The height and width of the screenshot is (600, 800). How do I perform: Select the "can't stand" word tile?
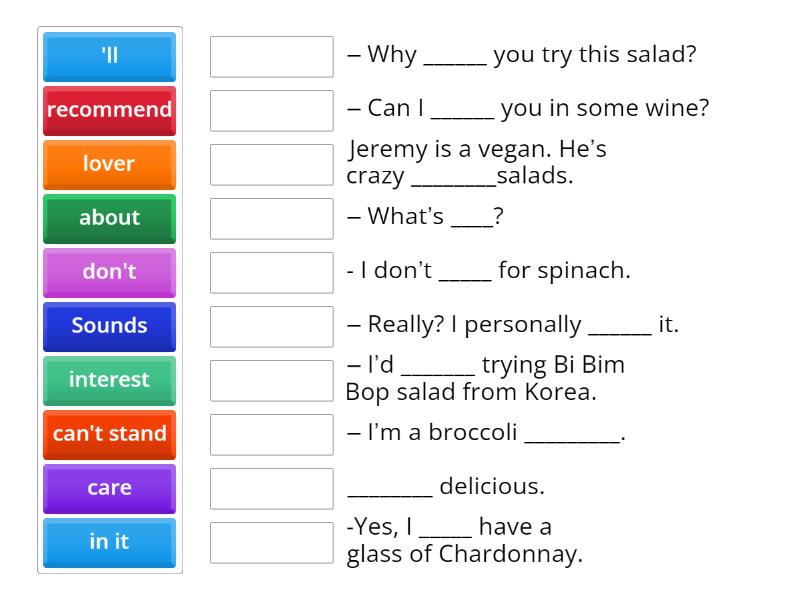click(109, 435)
